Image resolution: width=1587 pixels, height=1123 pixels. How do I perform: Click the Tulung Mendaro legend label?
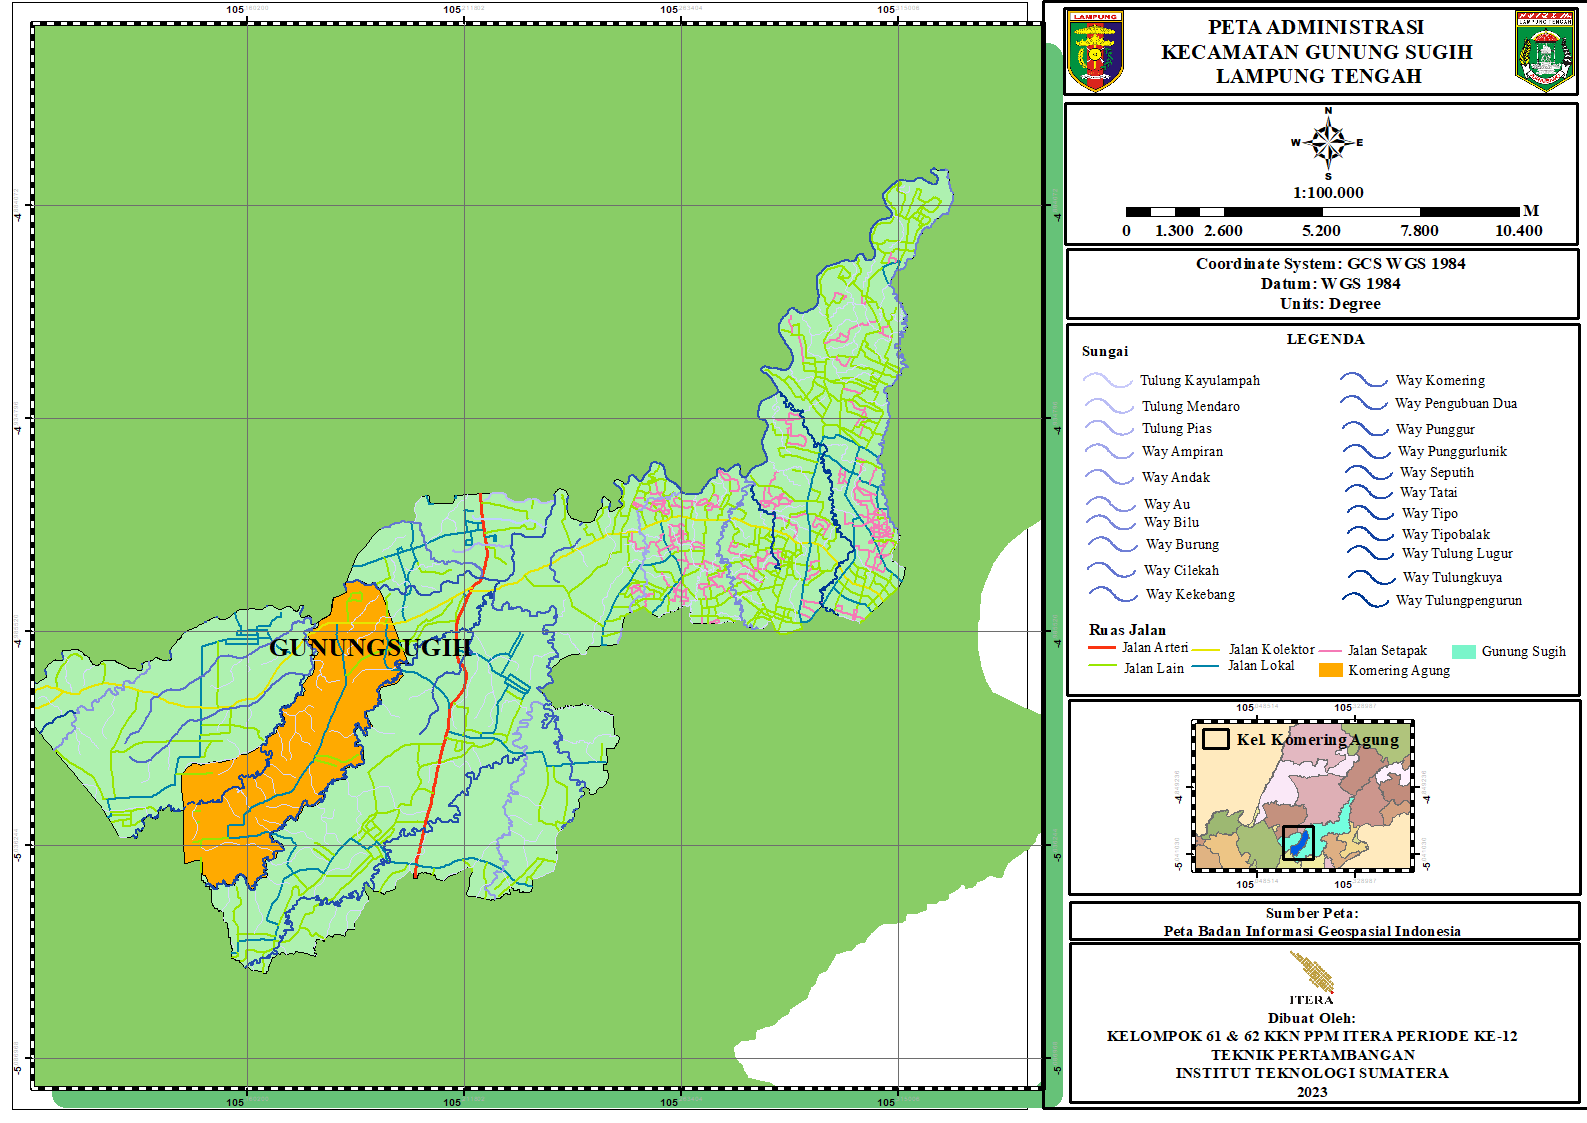click(x=1191, y=406)
